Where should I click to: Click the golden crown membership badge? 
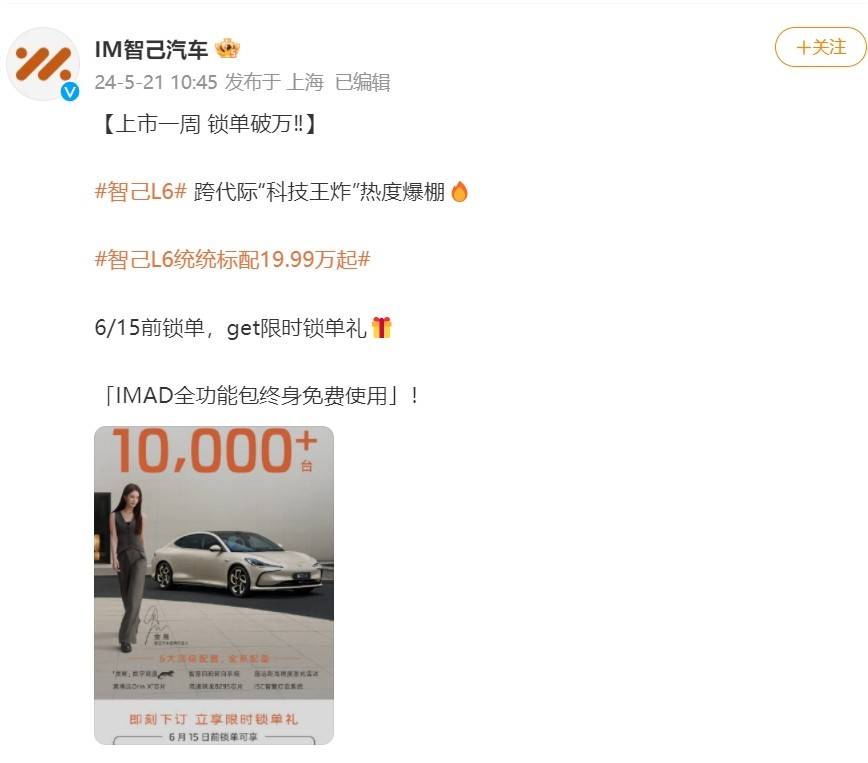coord(227,49)
